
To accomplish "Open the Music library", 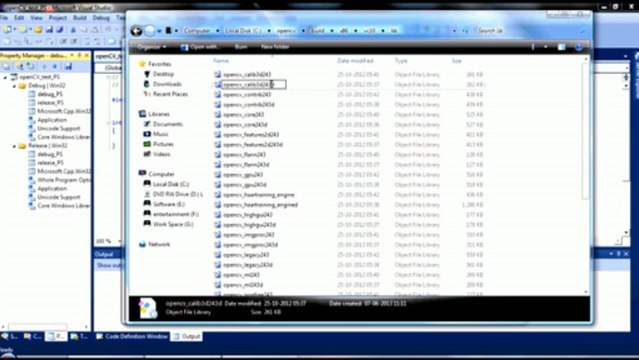I will point(160,134).
